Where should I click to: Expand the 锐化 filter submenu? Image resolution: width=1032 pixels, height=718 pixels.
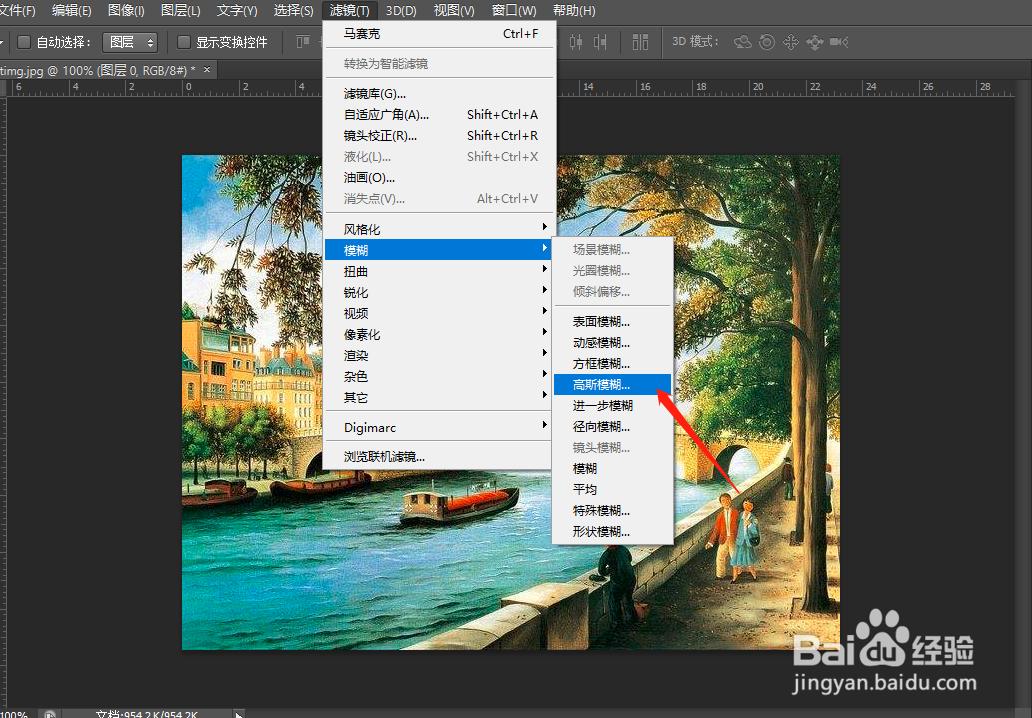[439, 292]
